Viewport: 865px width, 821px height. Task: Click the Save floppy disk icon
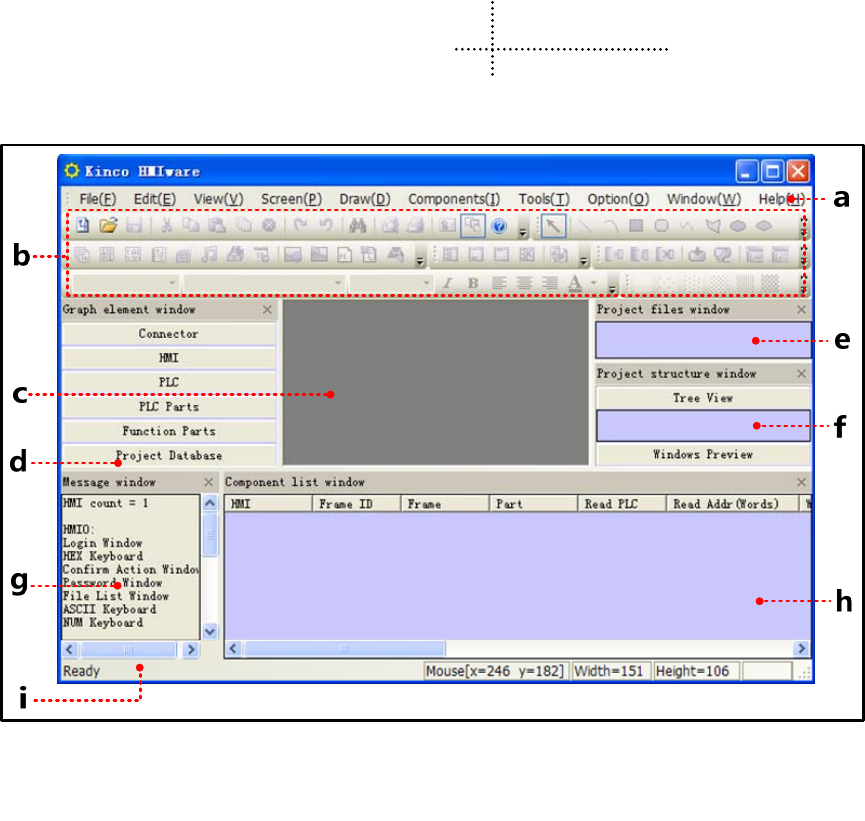(135, 226)
